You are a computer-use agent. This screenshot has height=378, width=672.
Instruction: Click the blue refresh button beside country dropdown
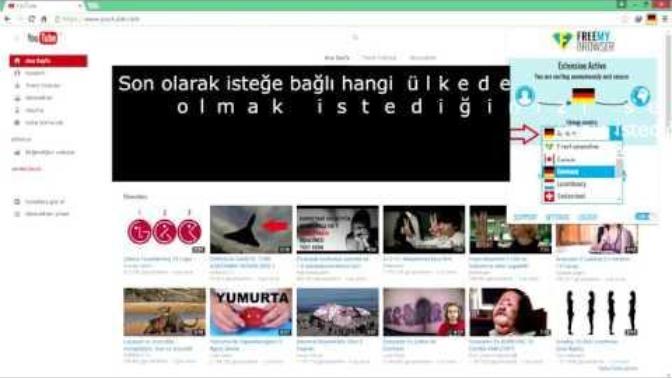point(616,133)
